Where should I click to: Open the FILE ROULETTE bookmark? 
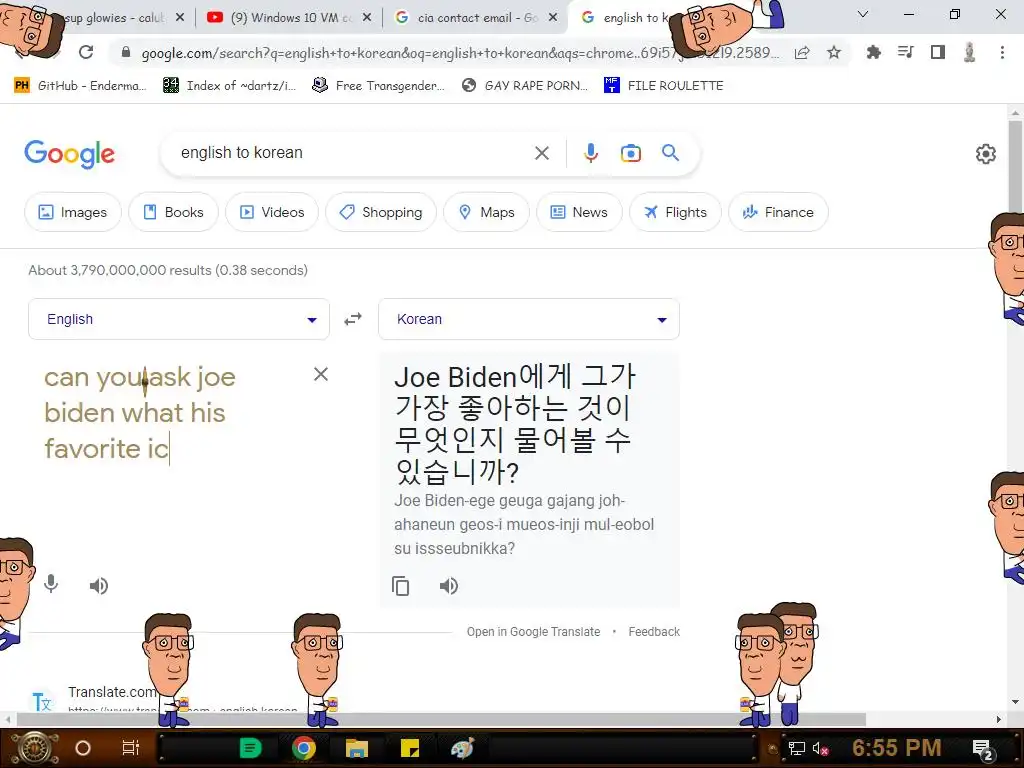pos(664,86)
